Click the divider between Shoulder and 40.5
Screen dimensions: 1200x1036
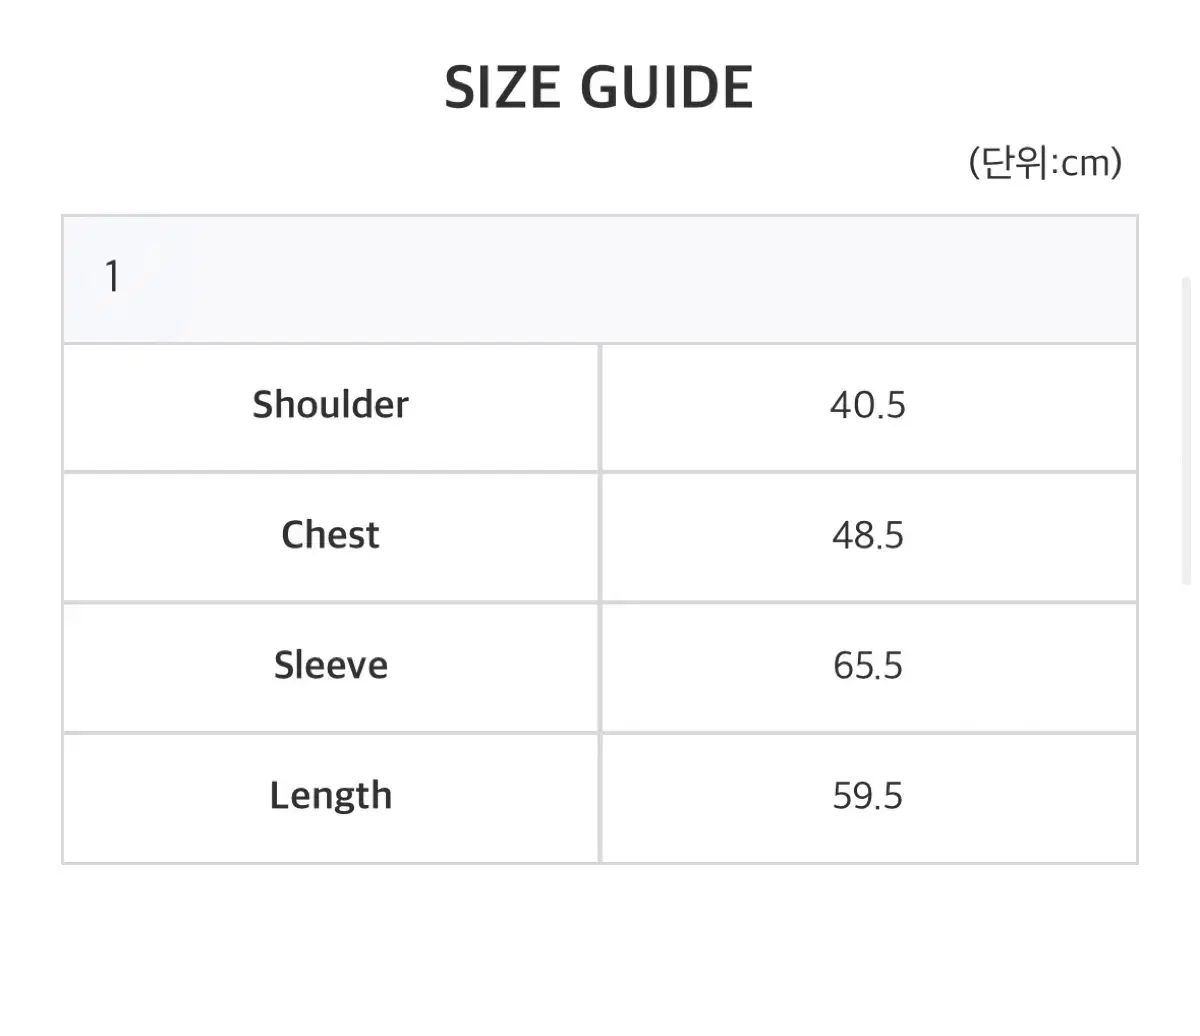(x=600, y=407)
